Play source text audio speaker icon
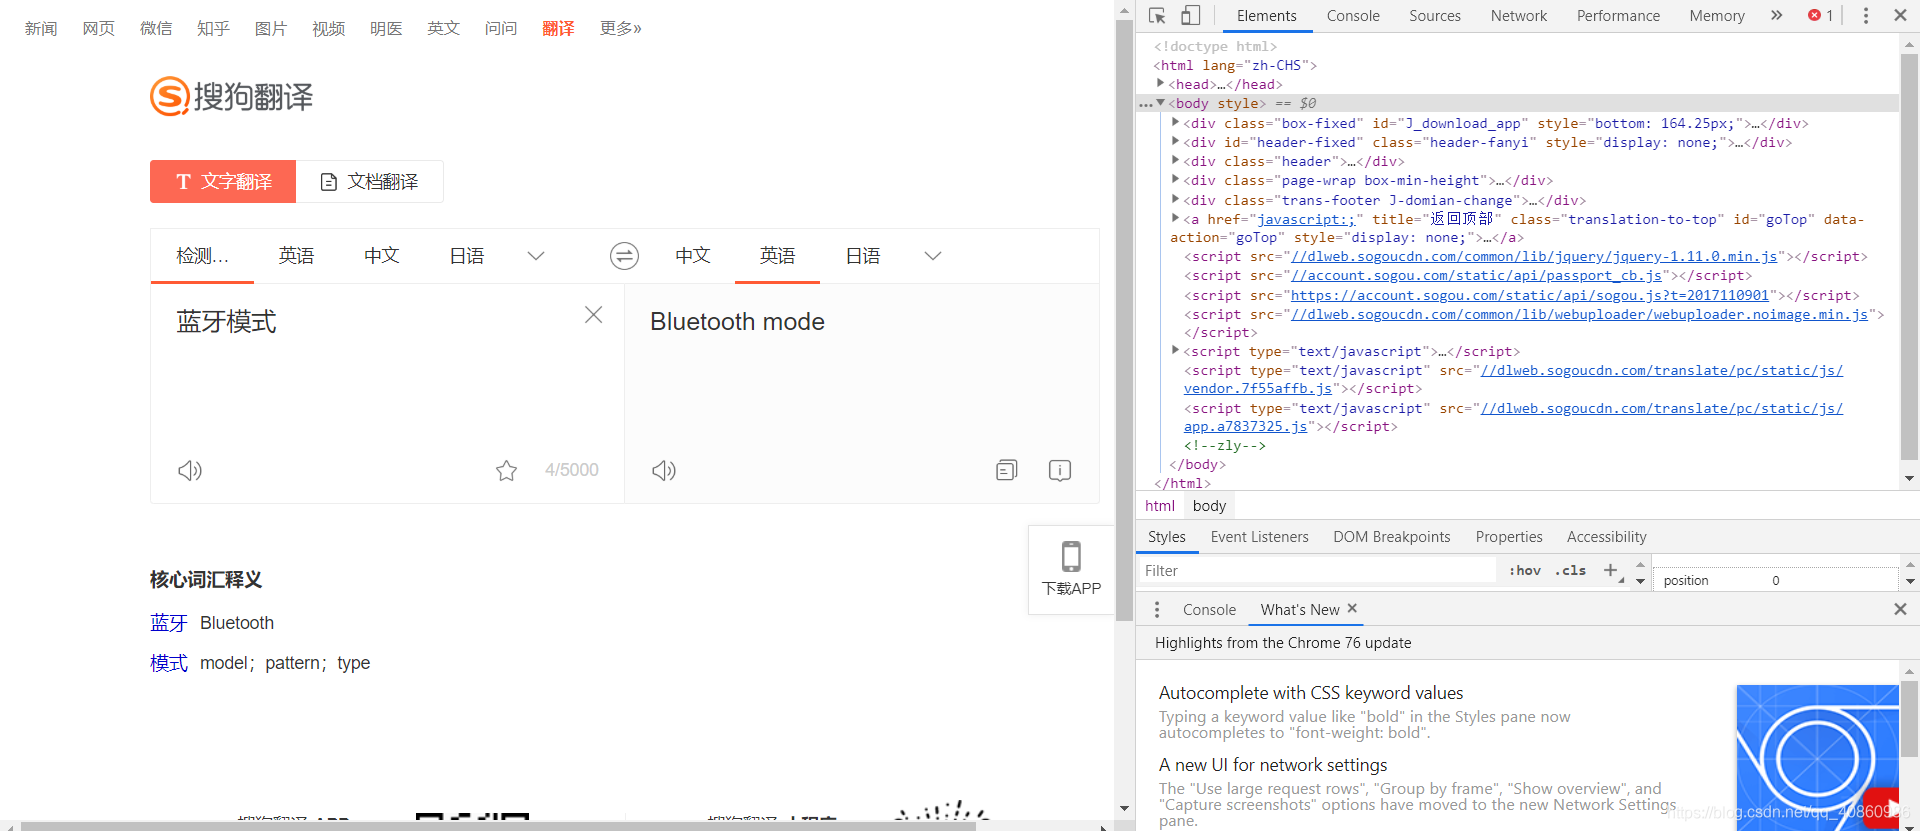This screenshot has width=1920, height=831. click(190, 470)
